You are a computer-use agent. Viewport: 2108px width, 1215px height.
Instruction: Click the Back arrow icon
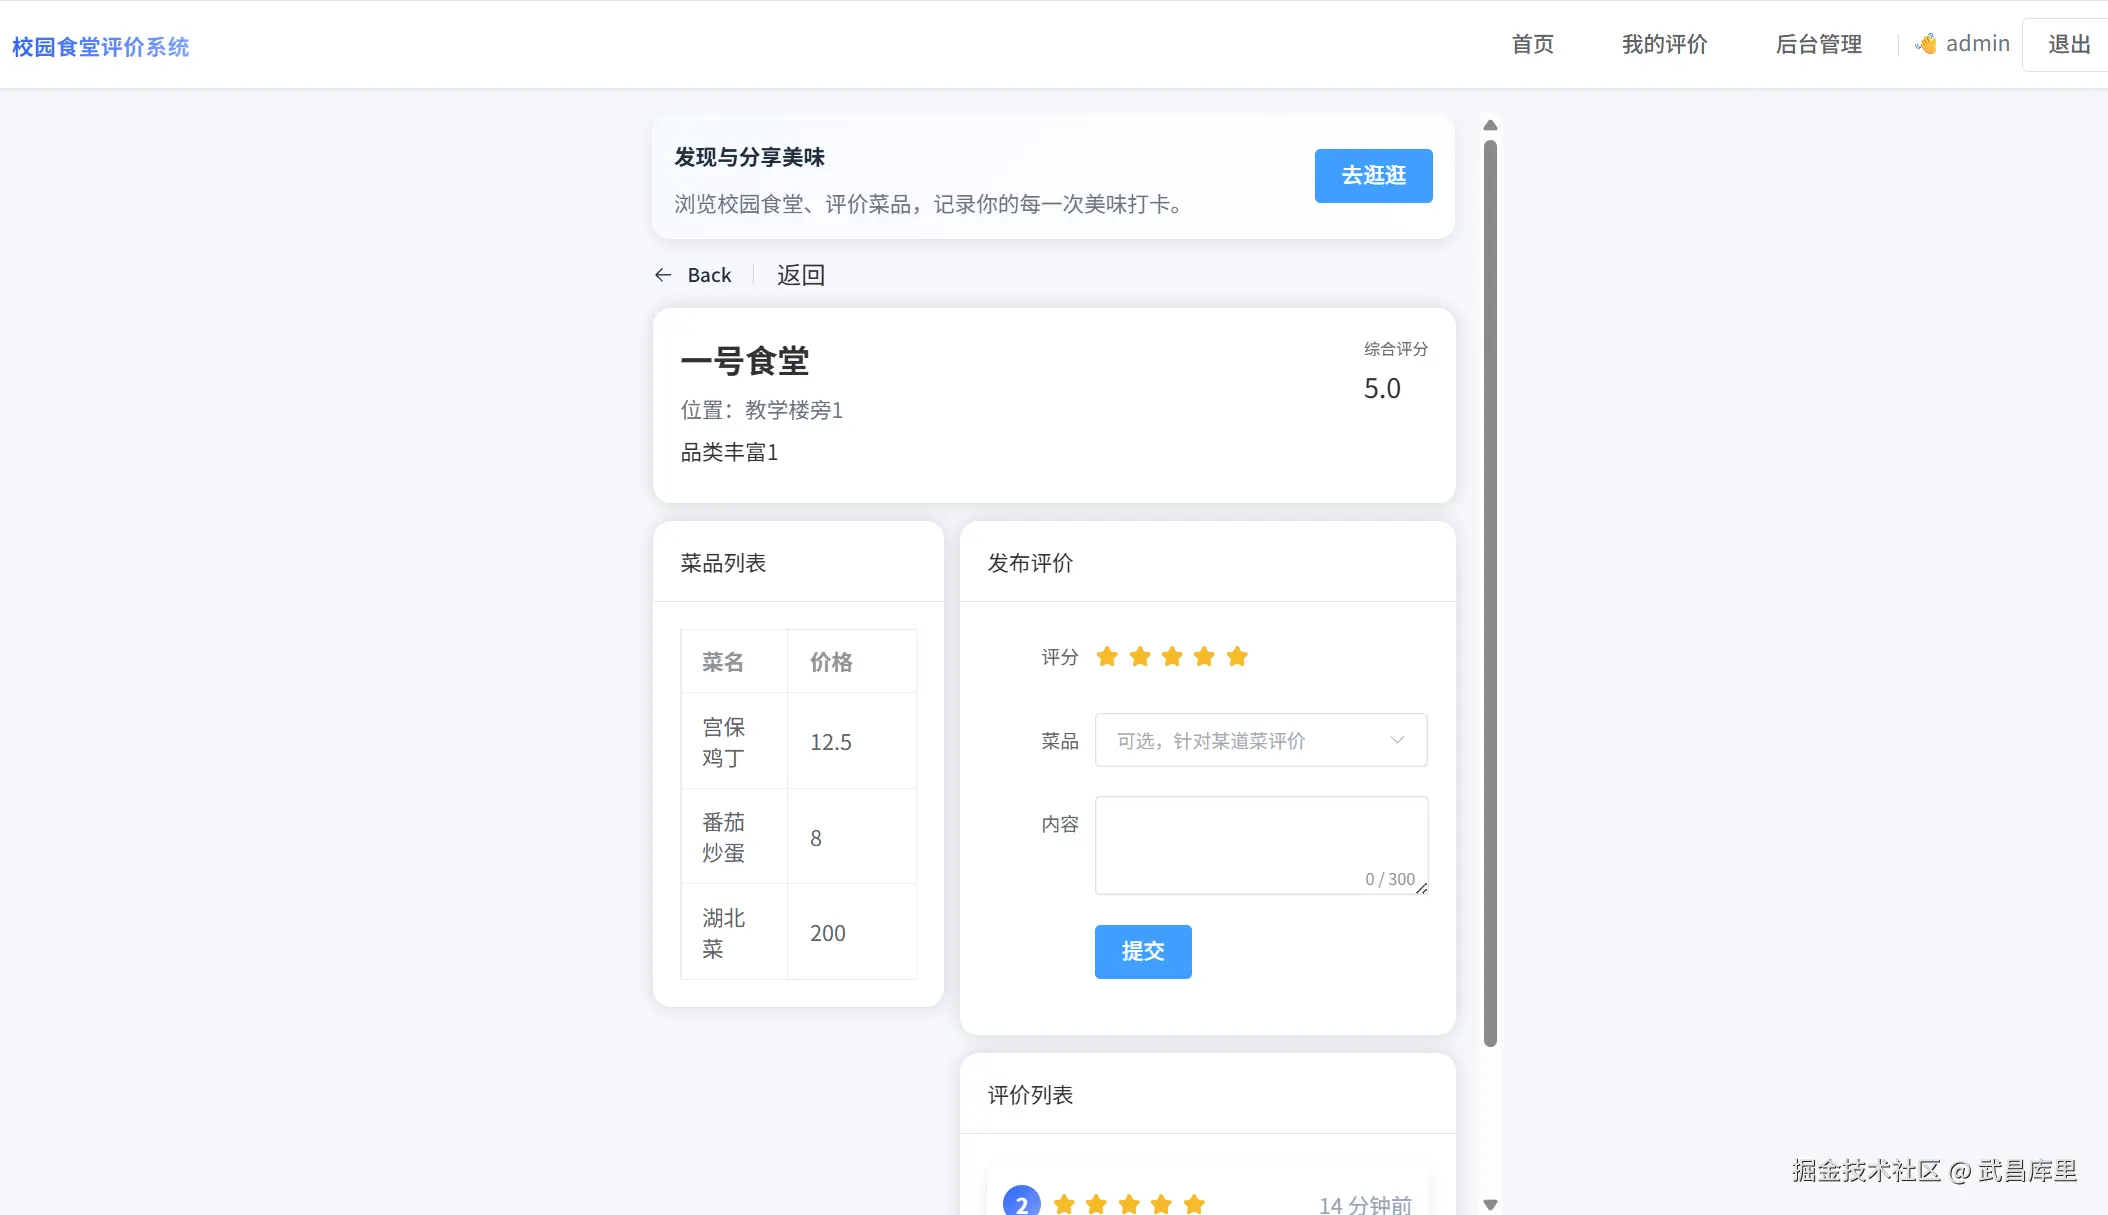[x=663, y=275]
